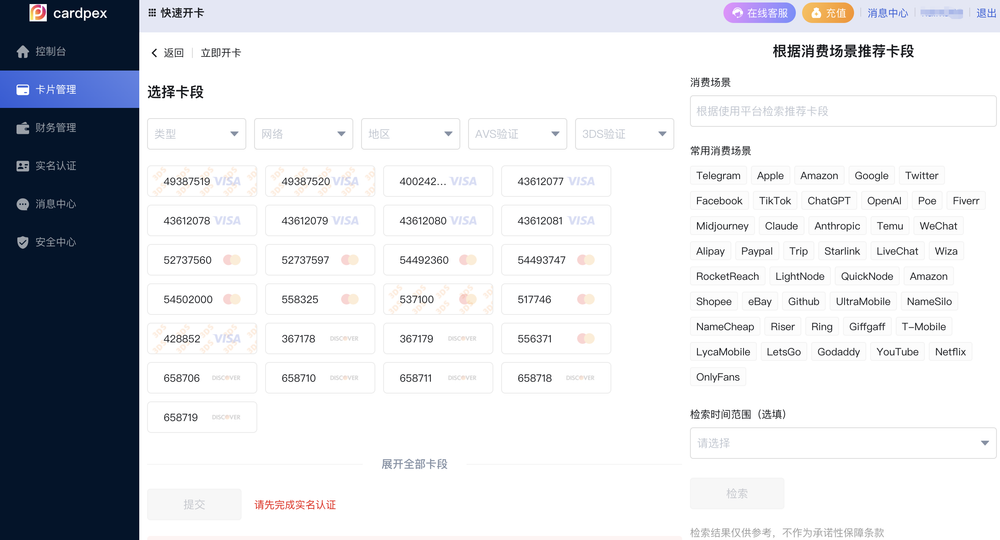Open the AVS验证 dropdown filter

[517, 134]
